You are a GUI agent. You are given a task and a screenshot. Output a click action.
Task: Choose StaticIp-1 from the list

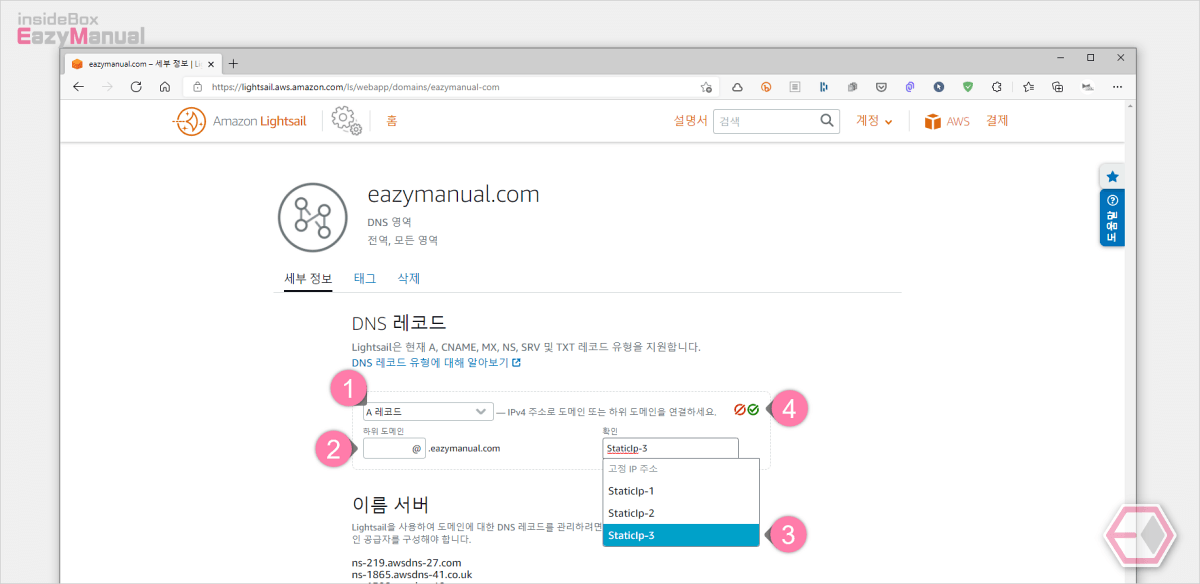[680, 491]
